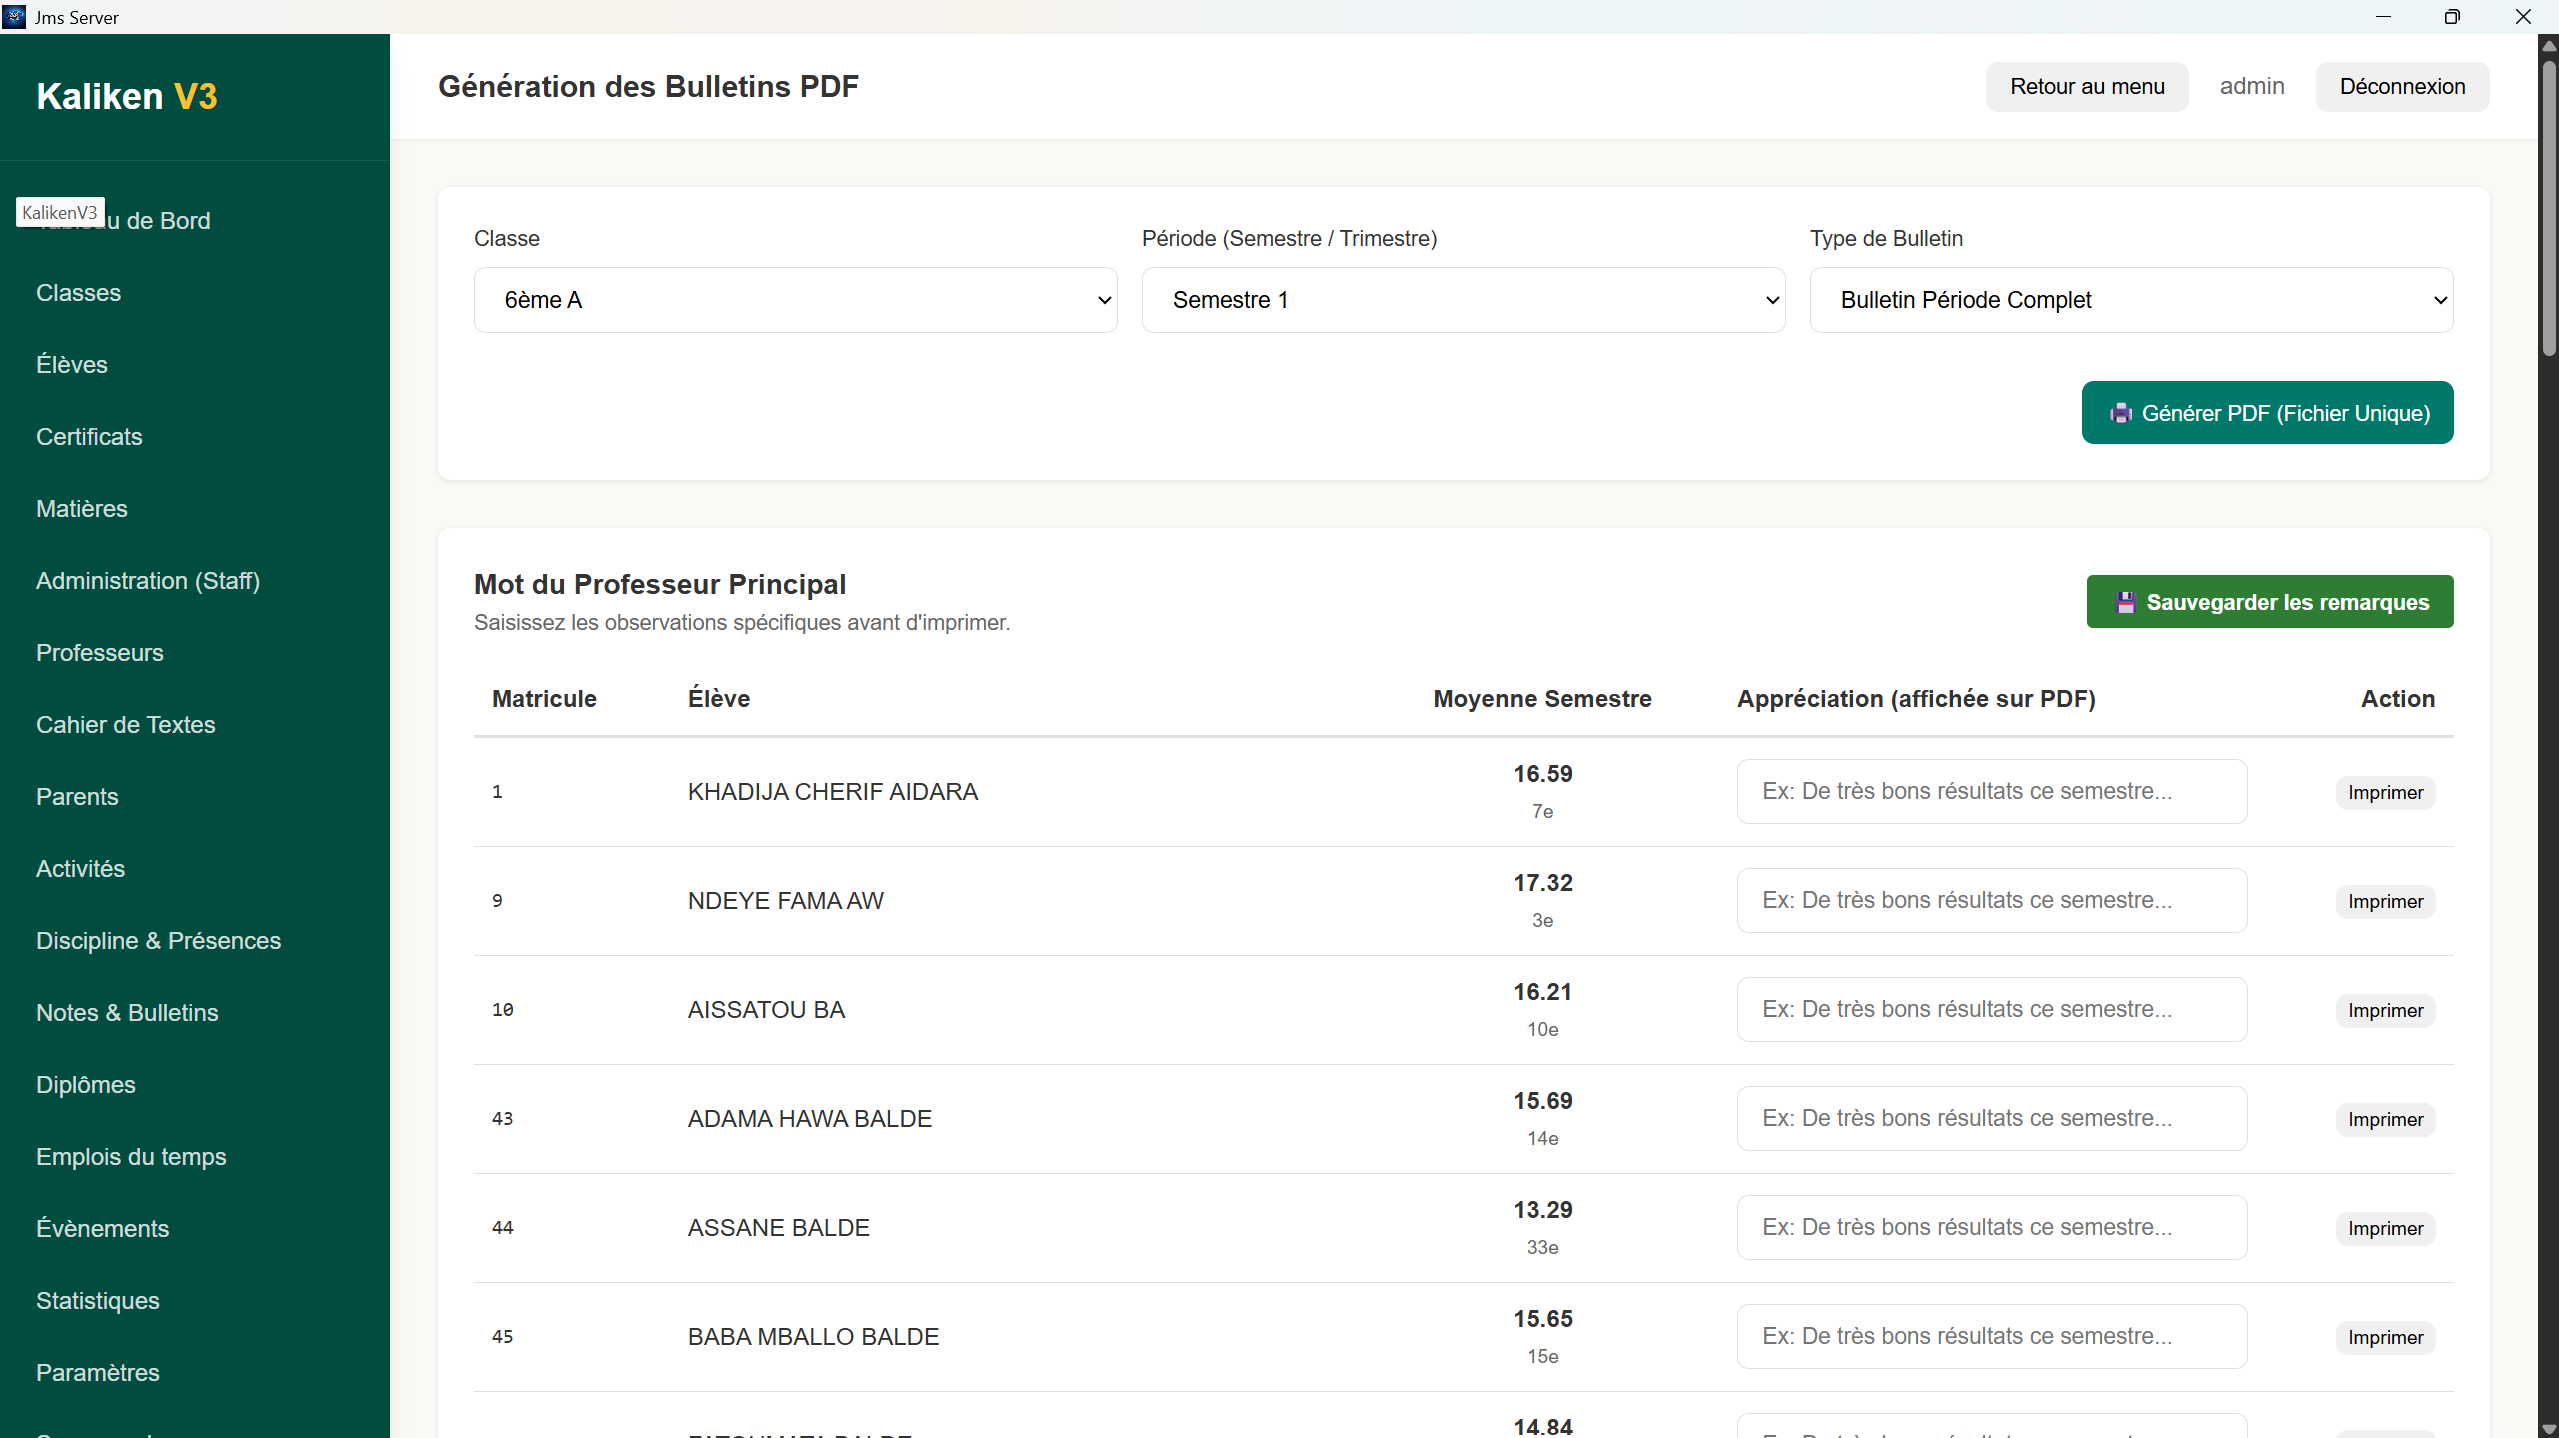This screenshot has width=2559, height=1438.
Task: Navigate to Statistiques in the sidebar
Action: (x=98, y=1301)
